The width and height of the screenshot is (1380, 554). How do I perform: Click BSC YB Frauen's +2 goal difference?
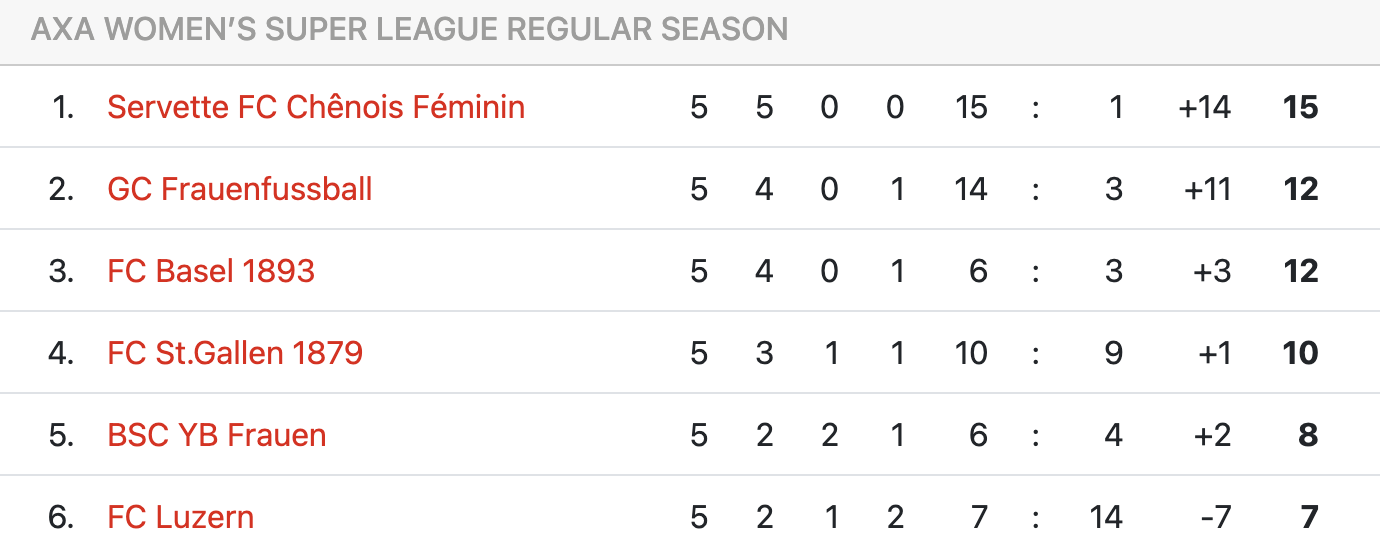tap(1211, 435)
